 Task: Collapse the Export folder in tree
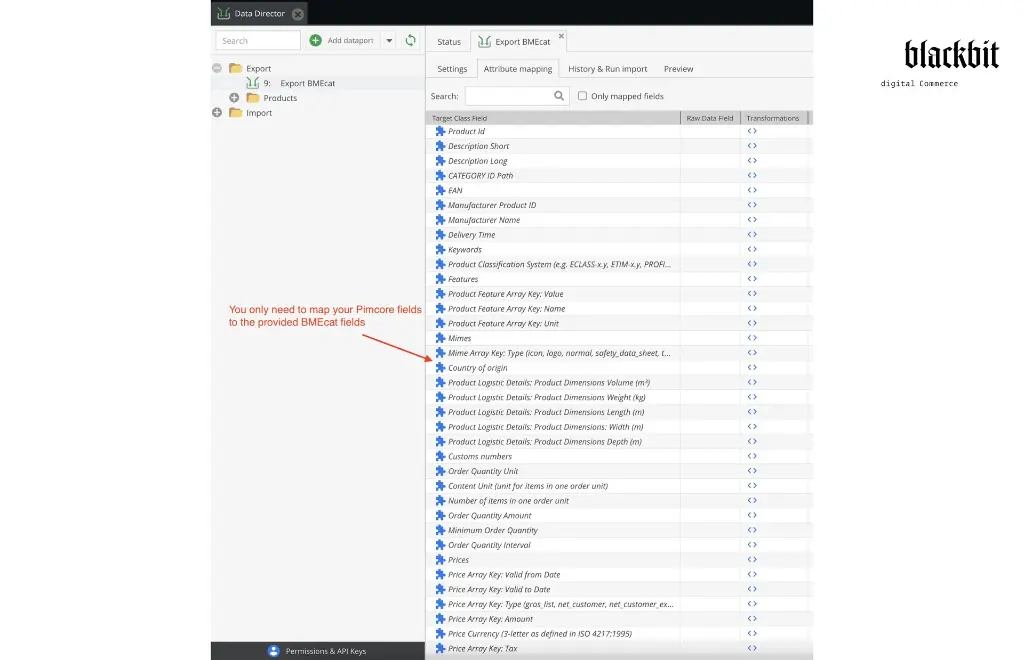tap(217, 68)
